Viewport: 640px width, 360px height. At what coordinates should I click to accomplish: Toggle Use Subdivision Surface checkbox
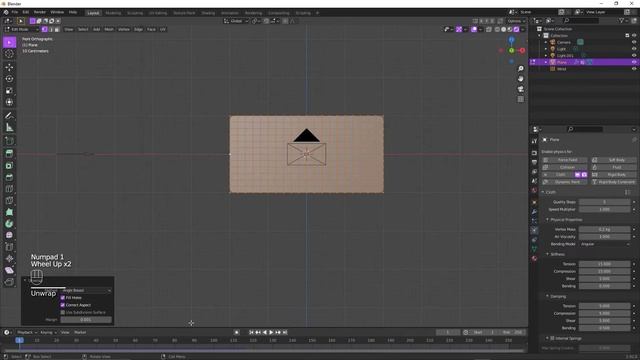tap(62, 312)
